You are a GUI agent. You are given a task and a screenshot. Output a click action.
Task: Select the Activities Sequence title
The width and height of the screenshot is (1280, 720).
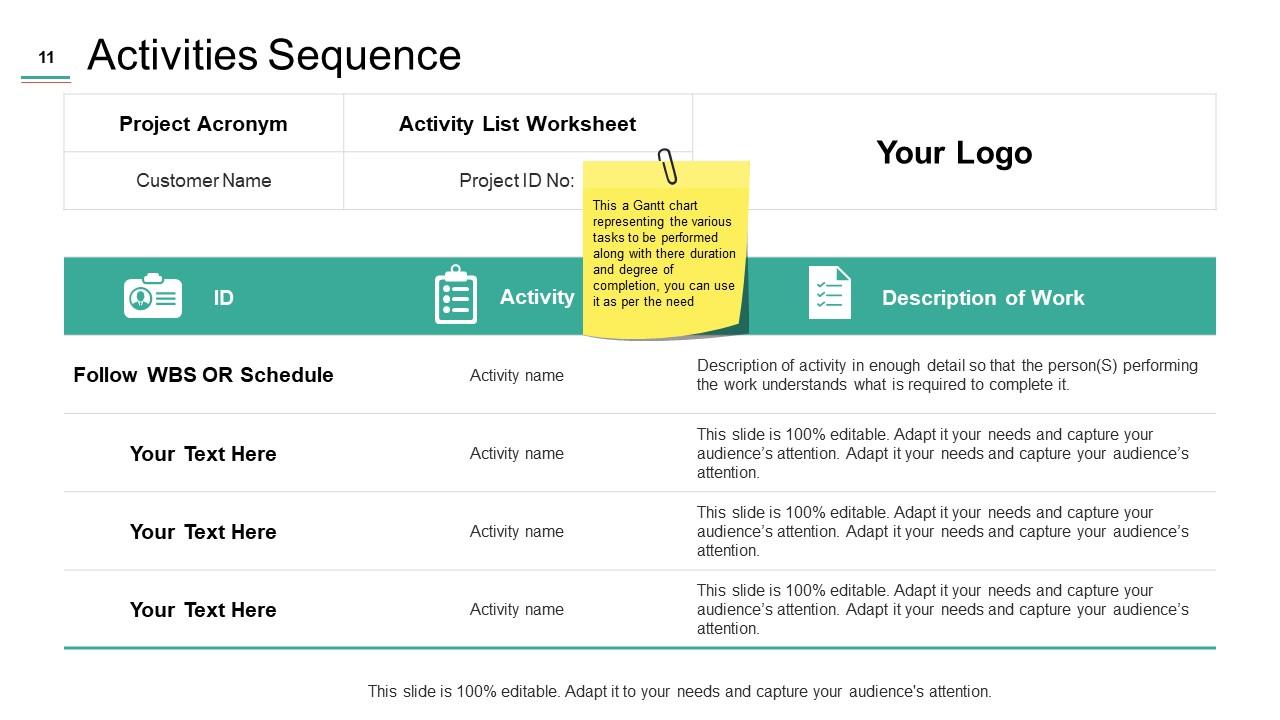click(x=274, y=55)
